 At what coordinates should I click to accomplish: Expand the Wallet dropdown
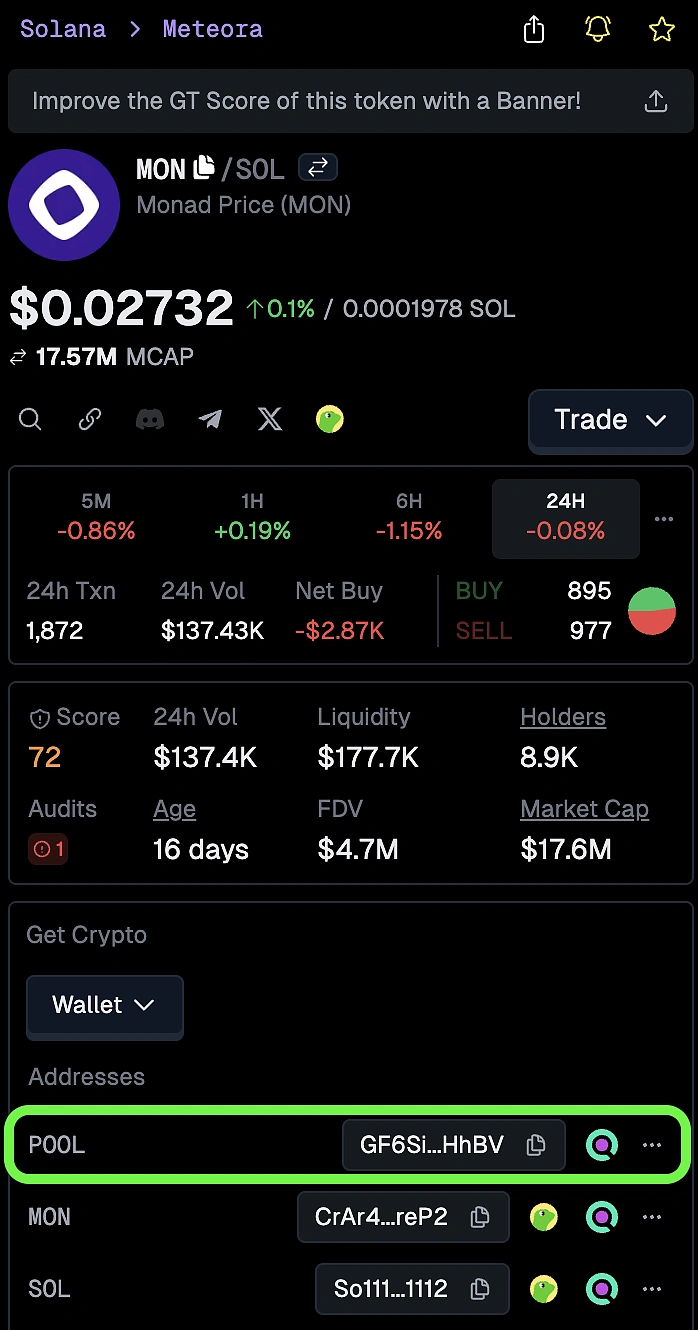tap(104, 1005)
